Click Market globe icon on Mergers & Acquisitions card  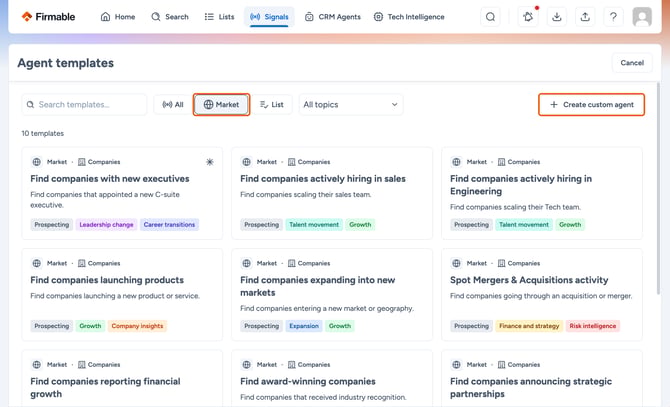pyautogui.click(x=456, y=263)
